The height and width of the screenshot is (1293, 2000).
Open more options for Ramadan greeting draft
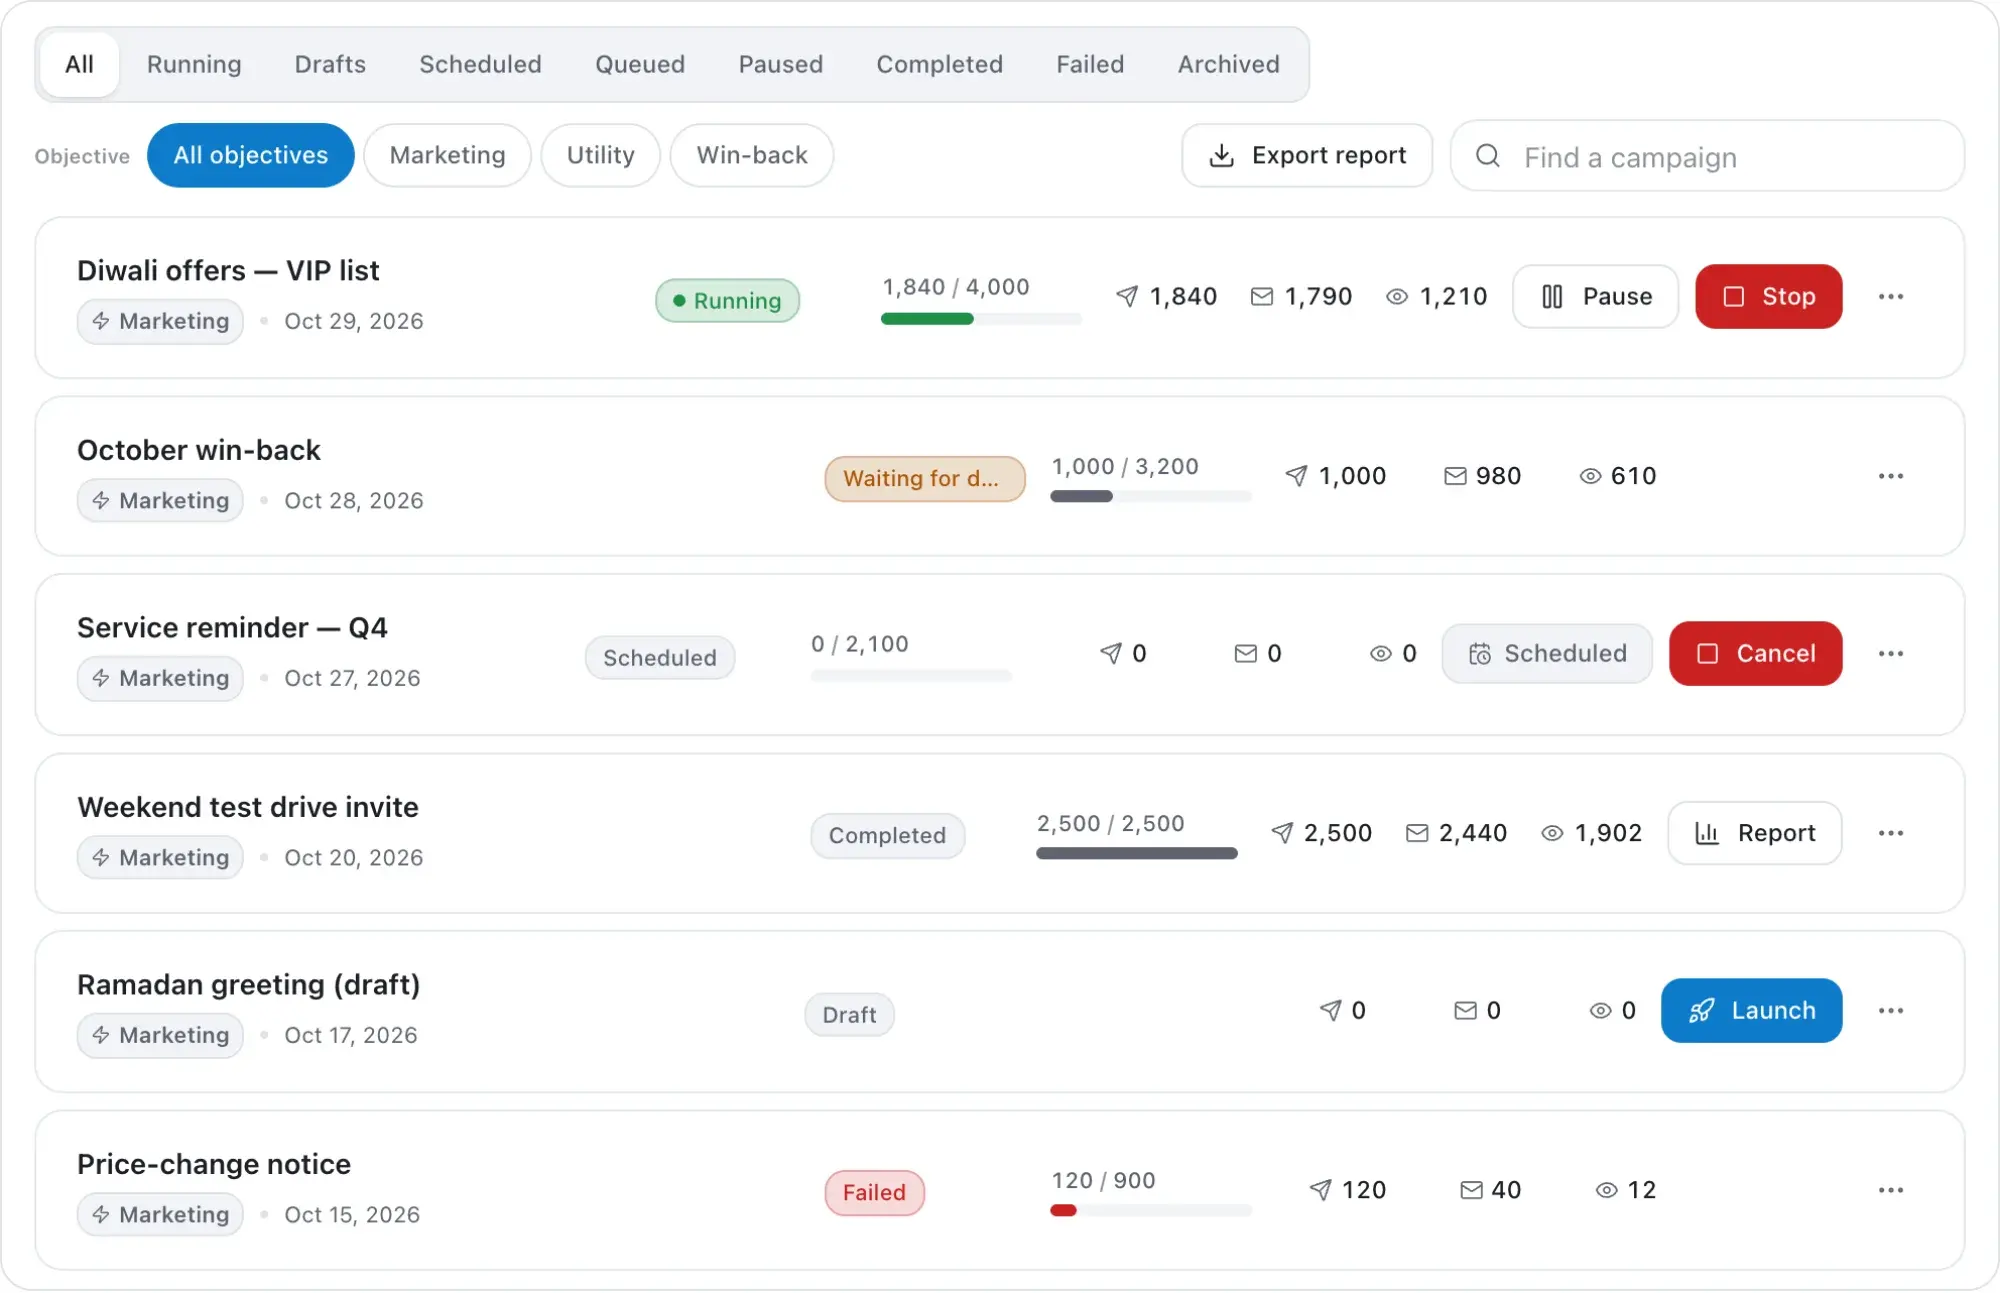coord(1890,1011)
